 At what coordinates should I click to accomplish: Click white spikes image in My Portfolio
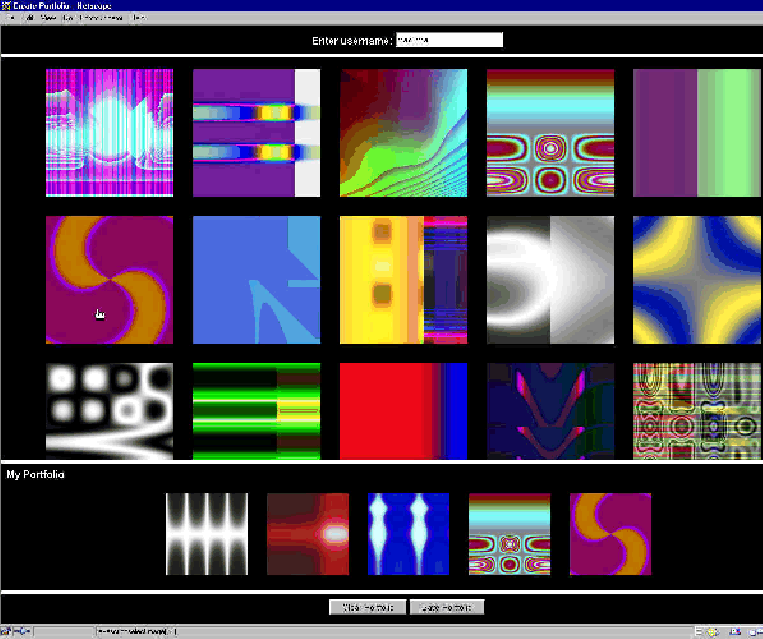tap(207, 534)
